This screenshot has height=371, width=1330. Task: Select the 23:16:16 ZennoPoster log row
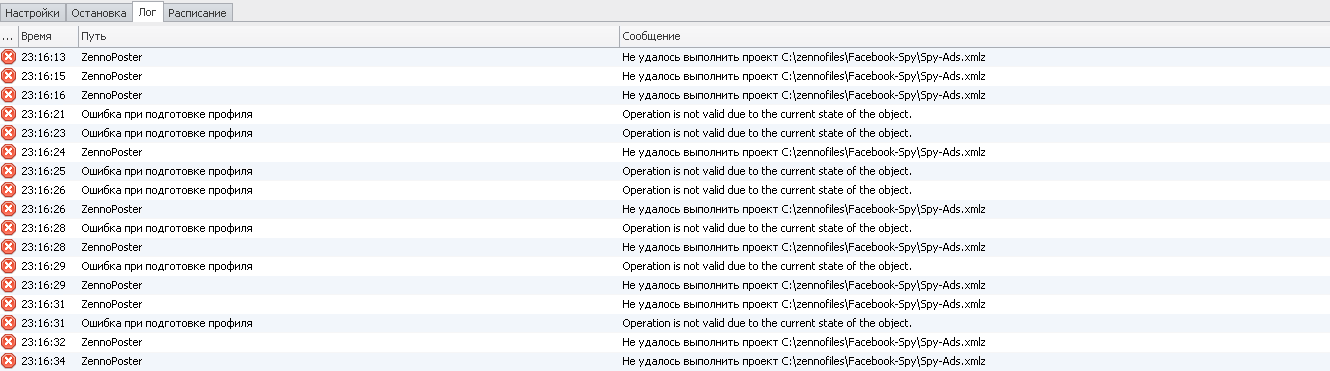pyautogui.click(x=665, y=95)
